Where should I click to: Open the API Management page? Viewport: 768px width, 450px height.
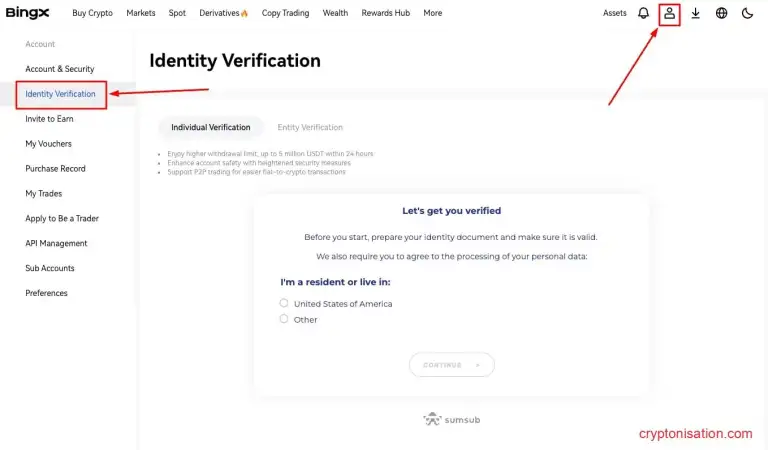[56, 243]
